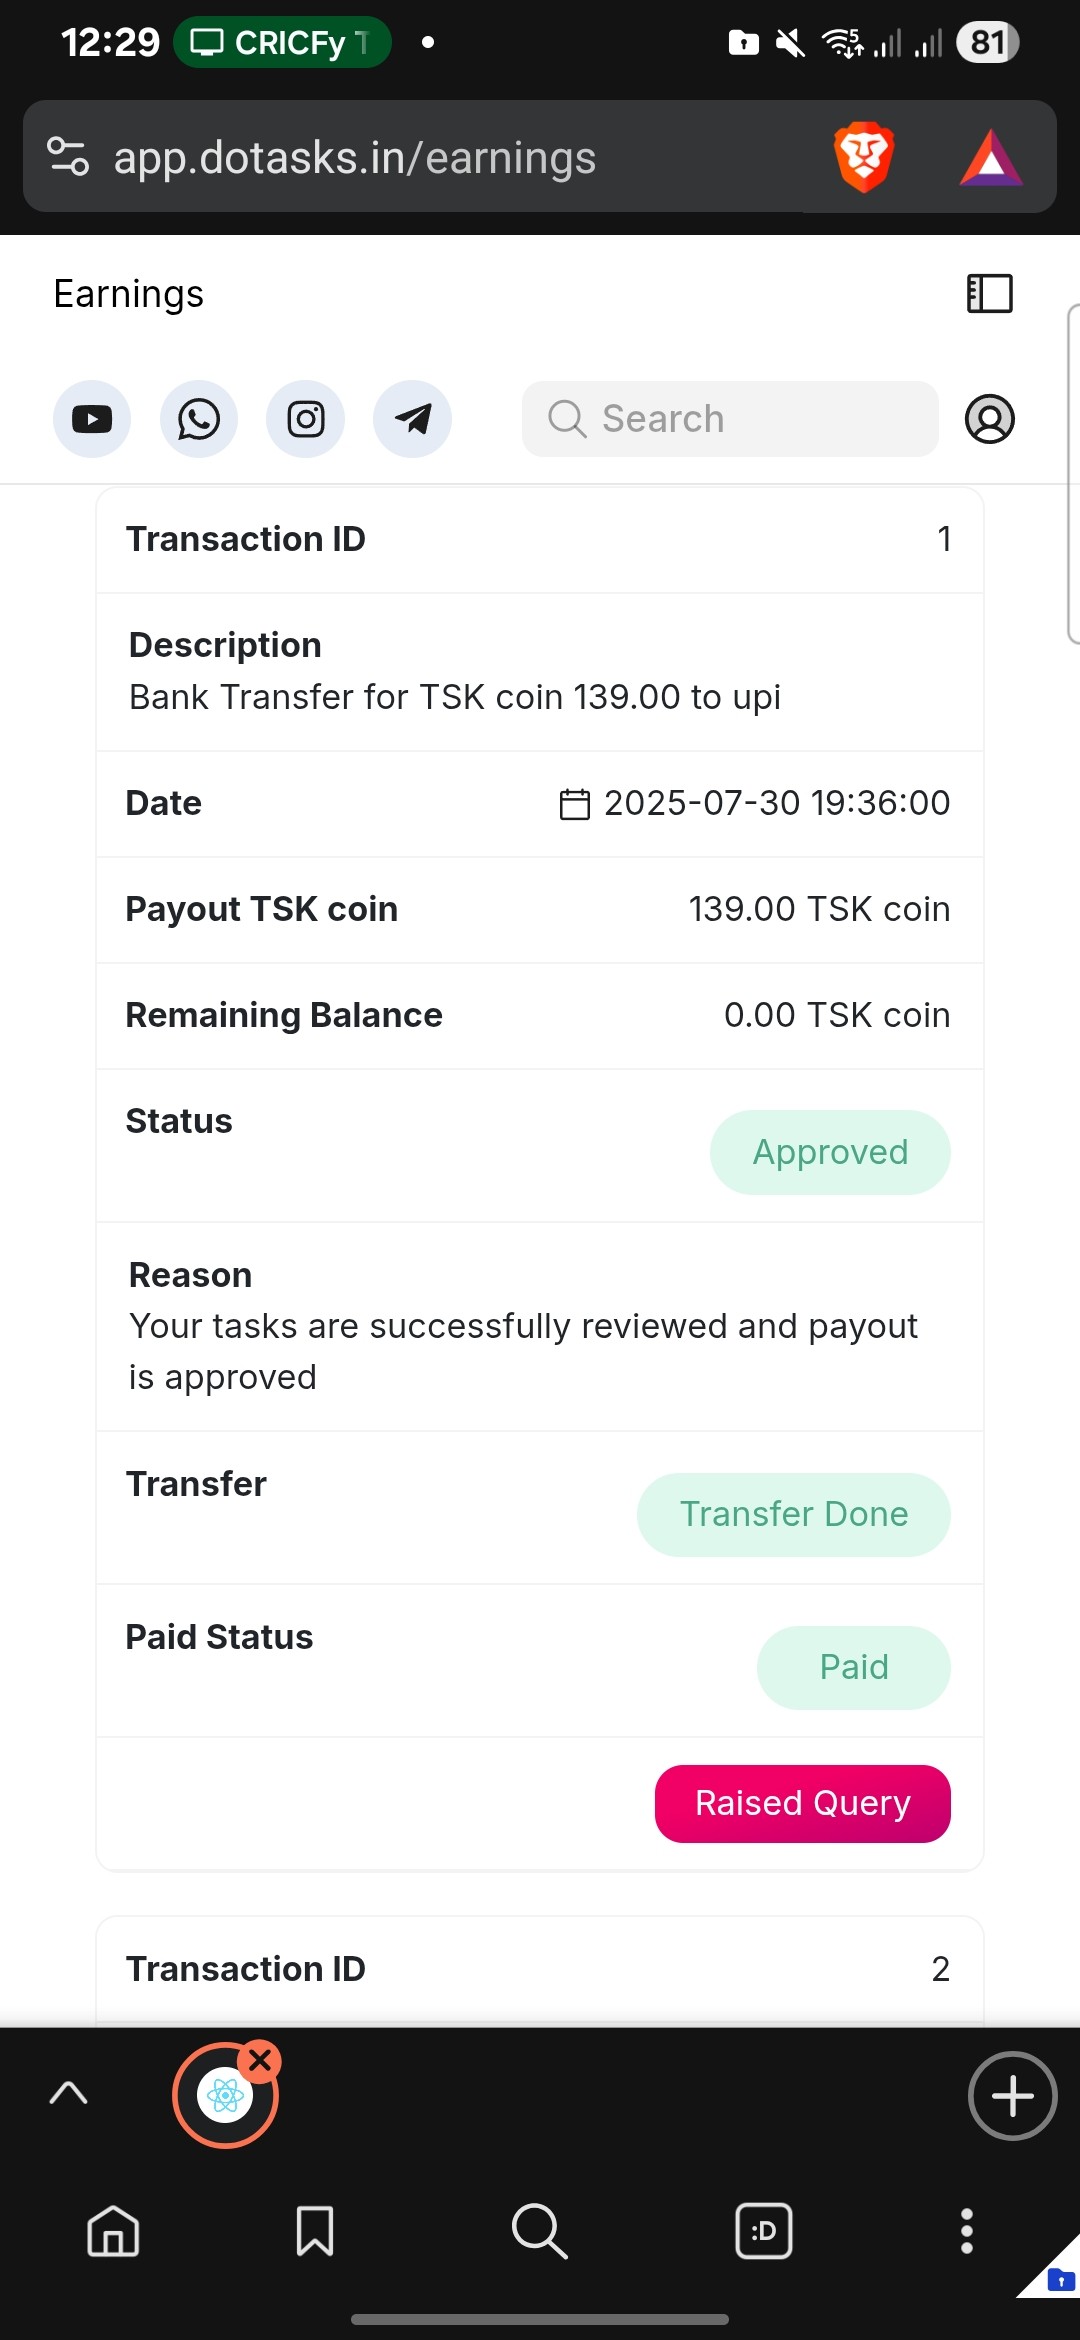
Task: Open site settings icon in address bar
Action: point(68,157)
